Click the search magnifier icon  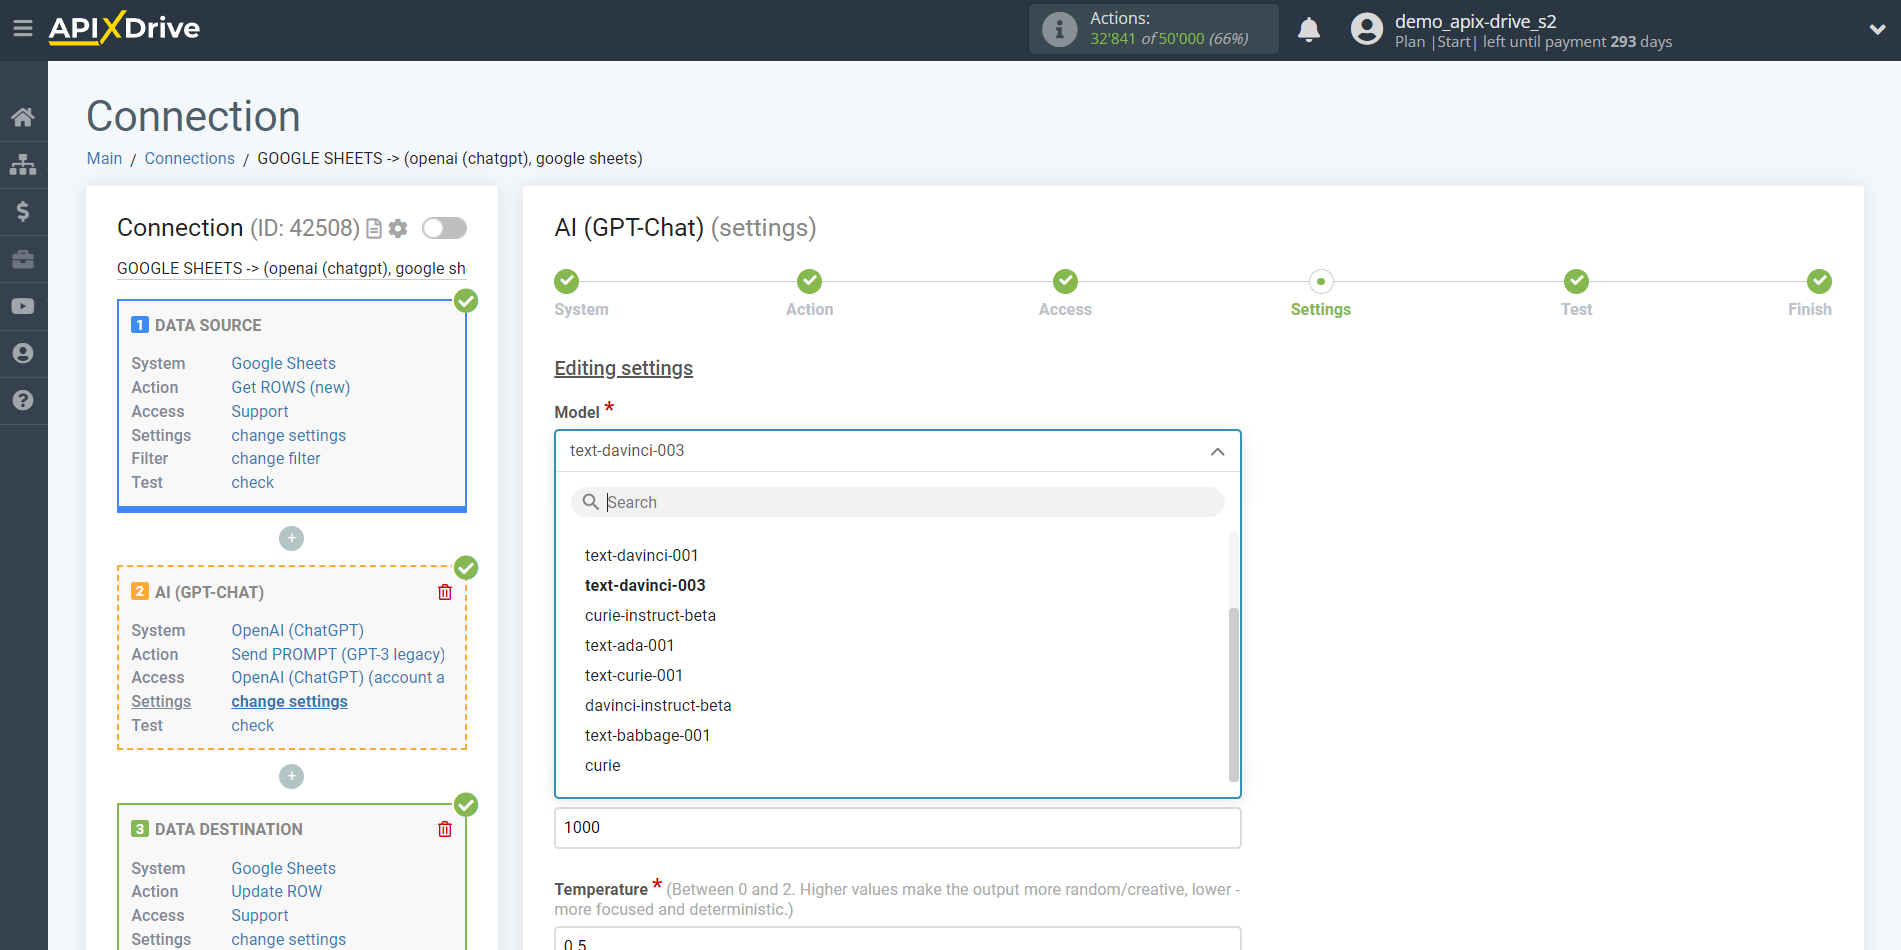tap(591, 502)
